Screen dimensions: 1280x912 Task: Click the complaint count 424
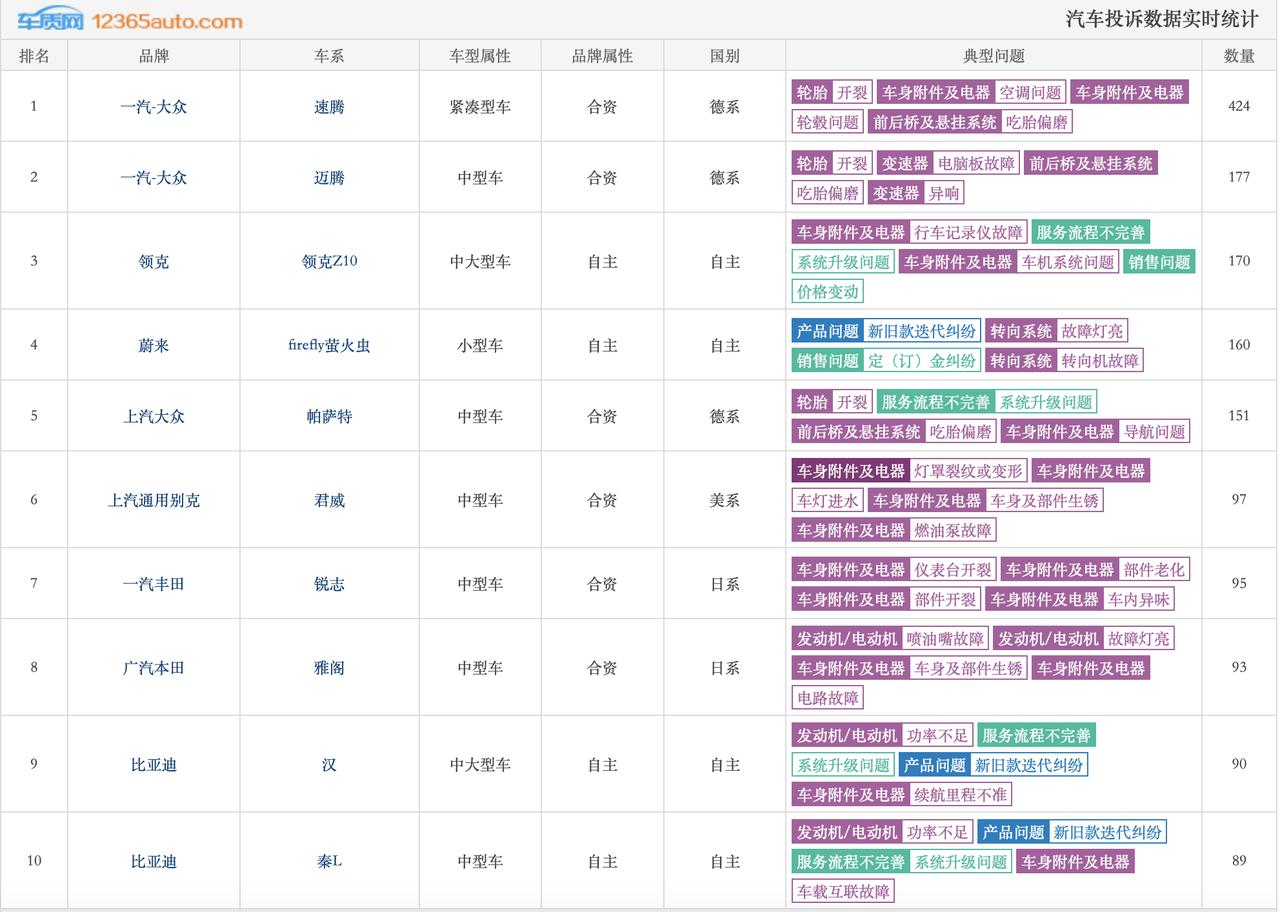pos(1239,106)
